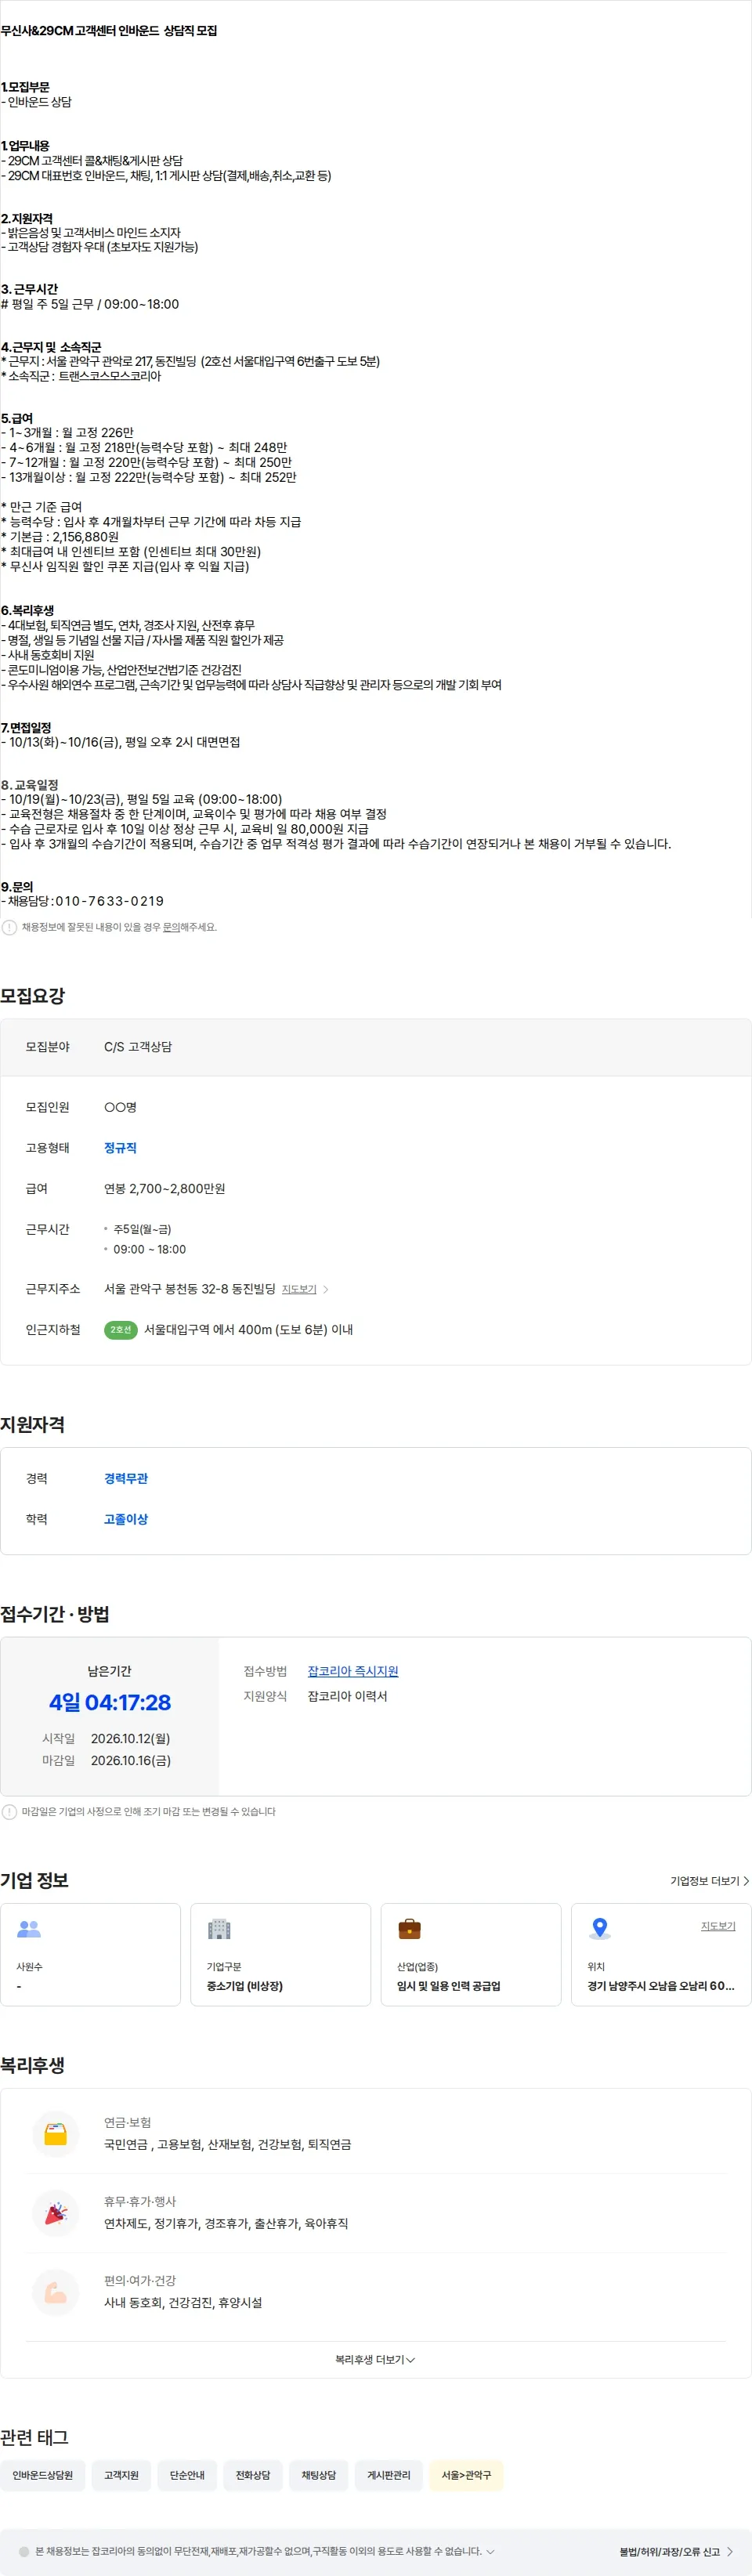Click the 정규직 employment type link
Image resolution: width=752 pixels, height=2576 pixels.
point(120,1148)
